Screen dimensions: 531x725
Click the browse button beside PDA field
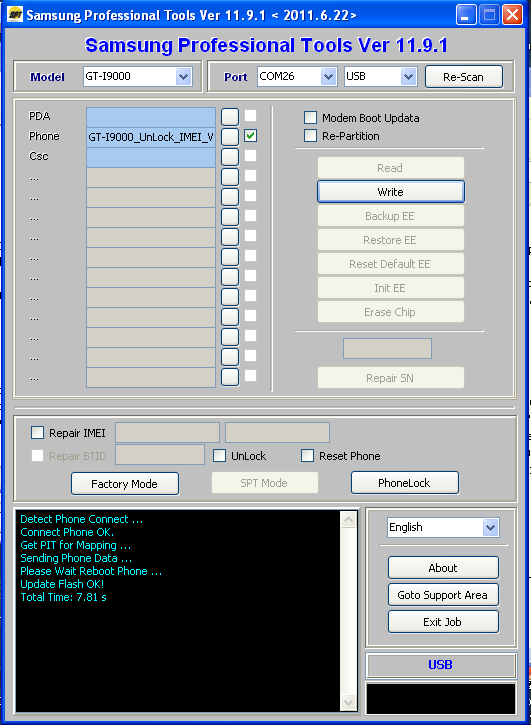tap(230, 117)
